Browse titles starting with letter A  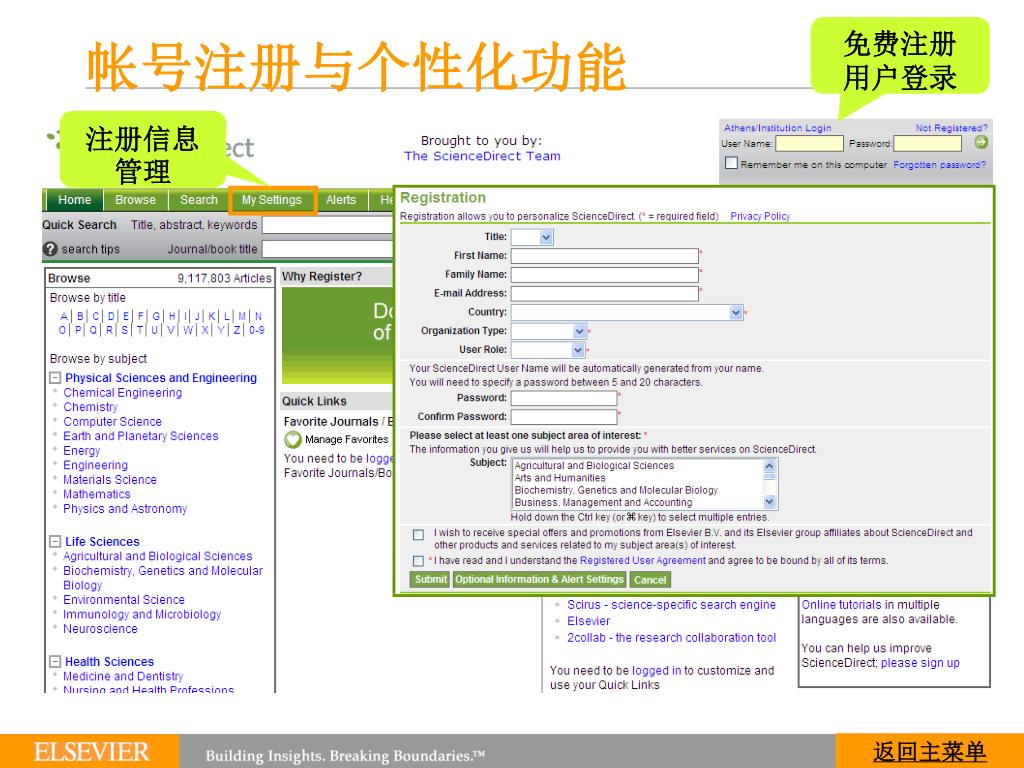coord(64,316)
